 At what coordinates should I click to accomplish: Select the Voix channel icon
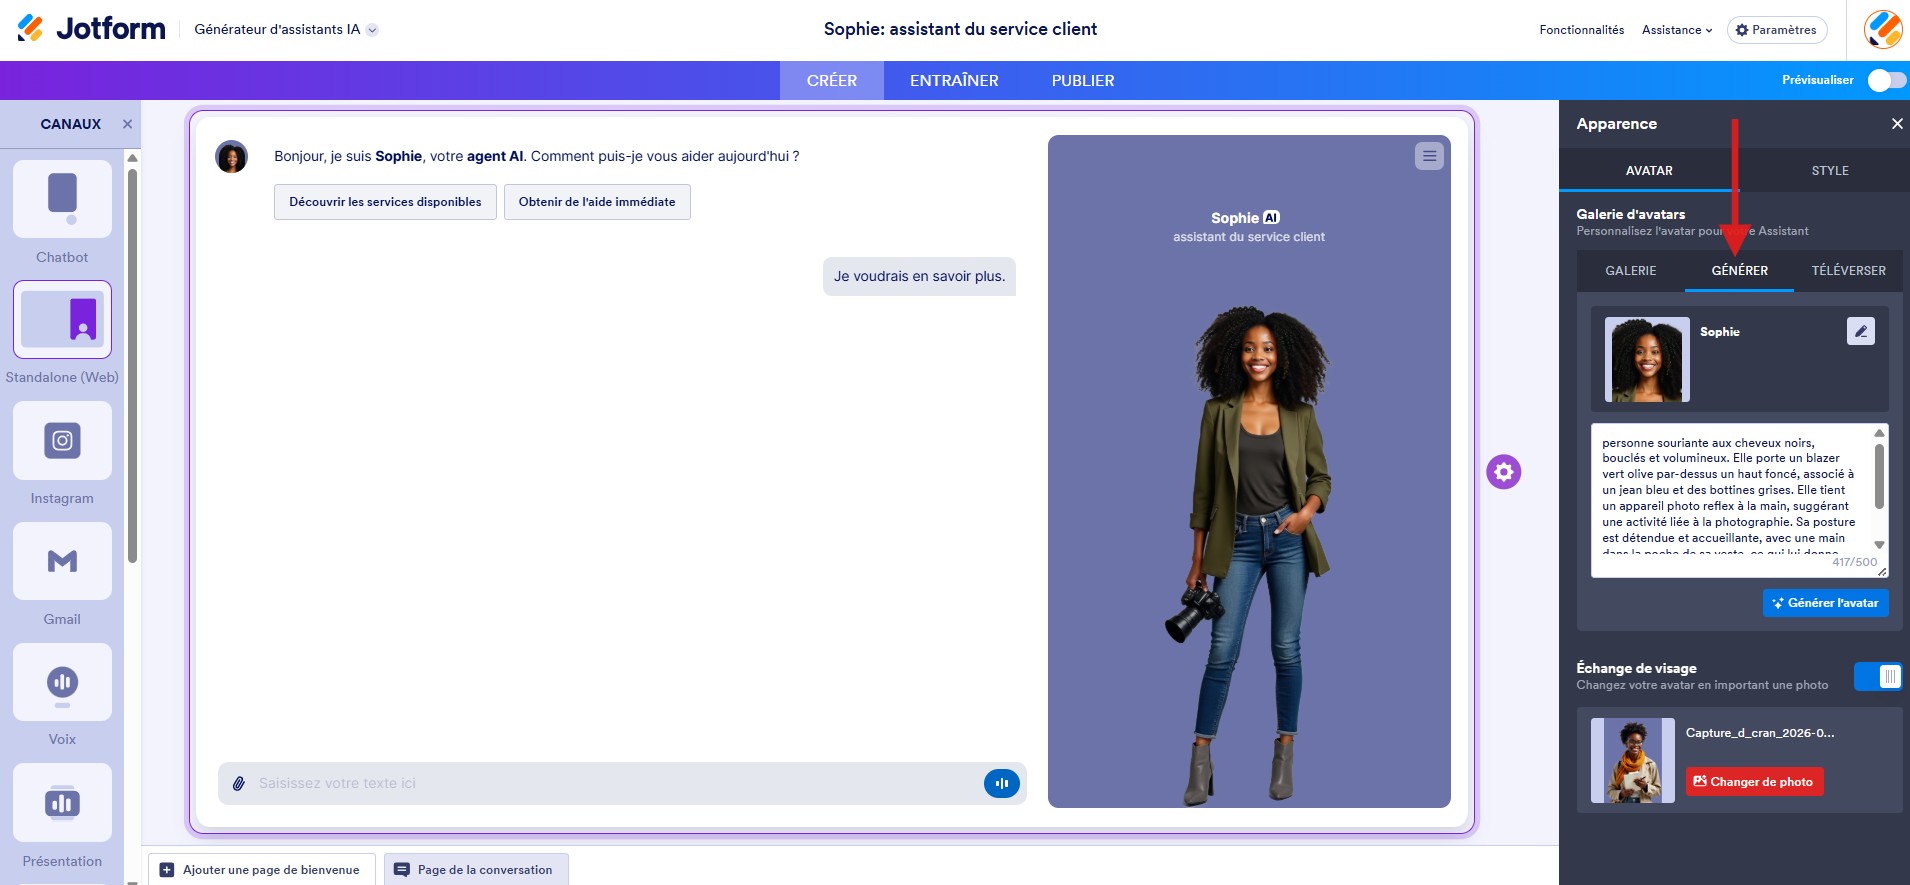(62, 682)
